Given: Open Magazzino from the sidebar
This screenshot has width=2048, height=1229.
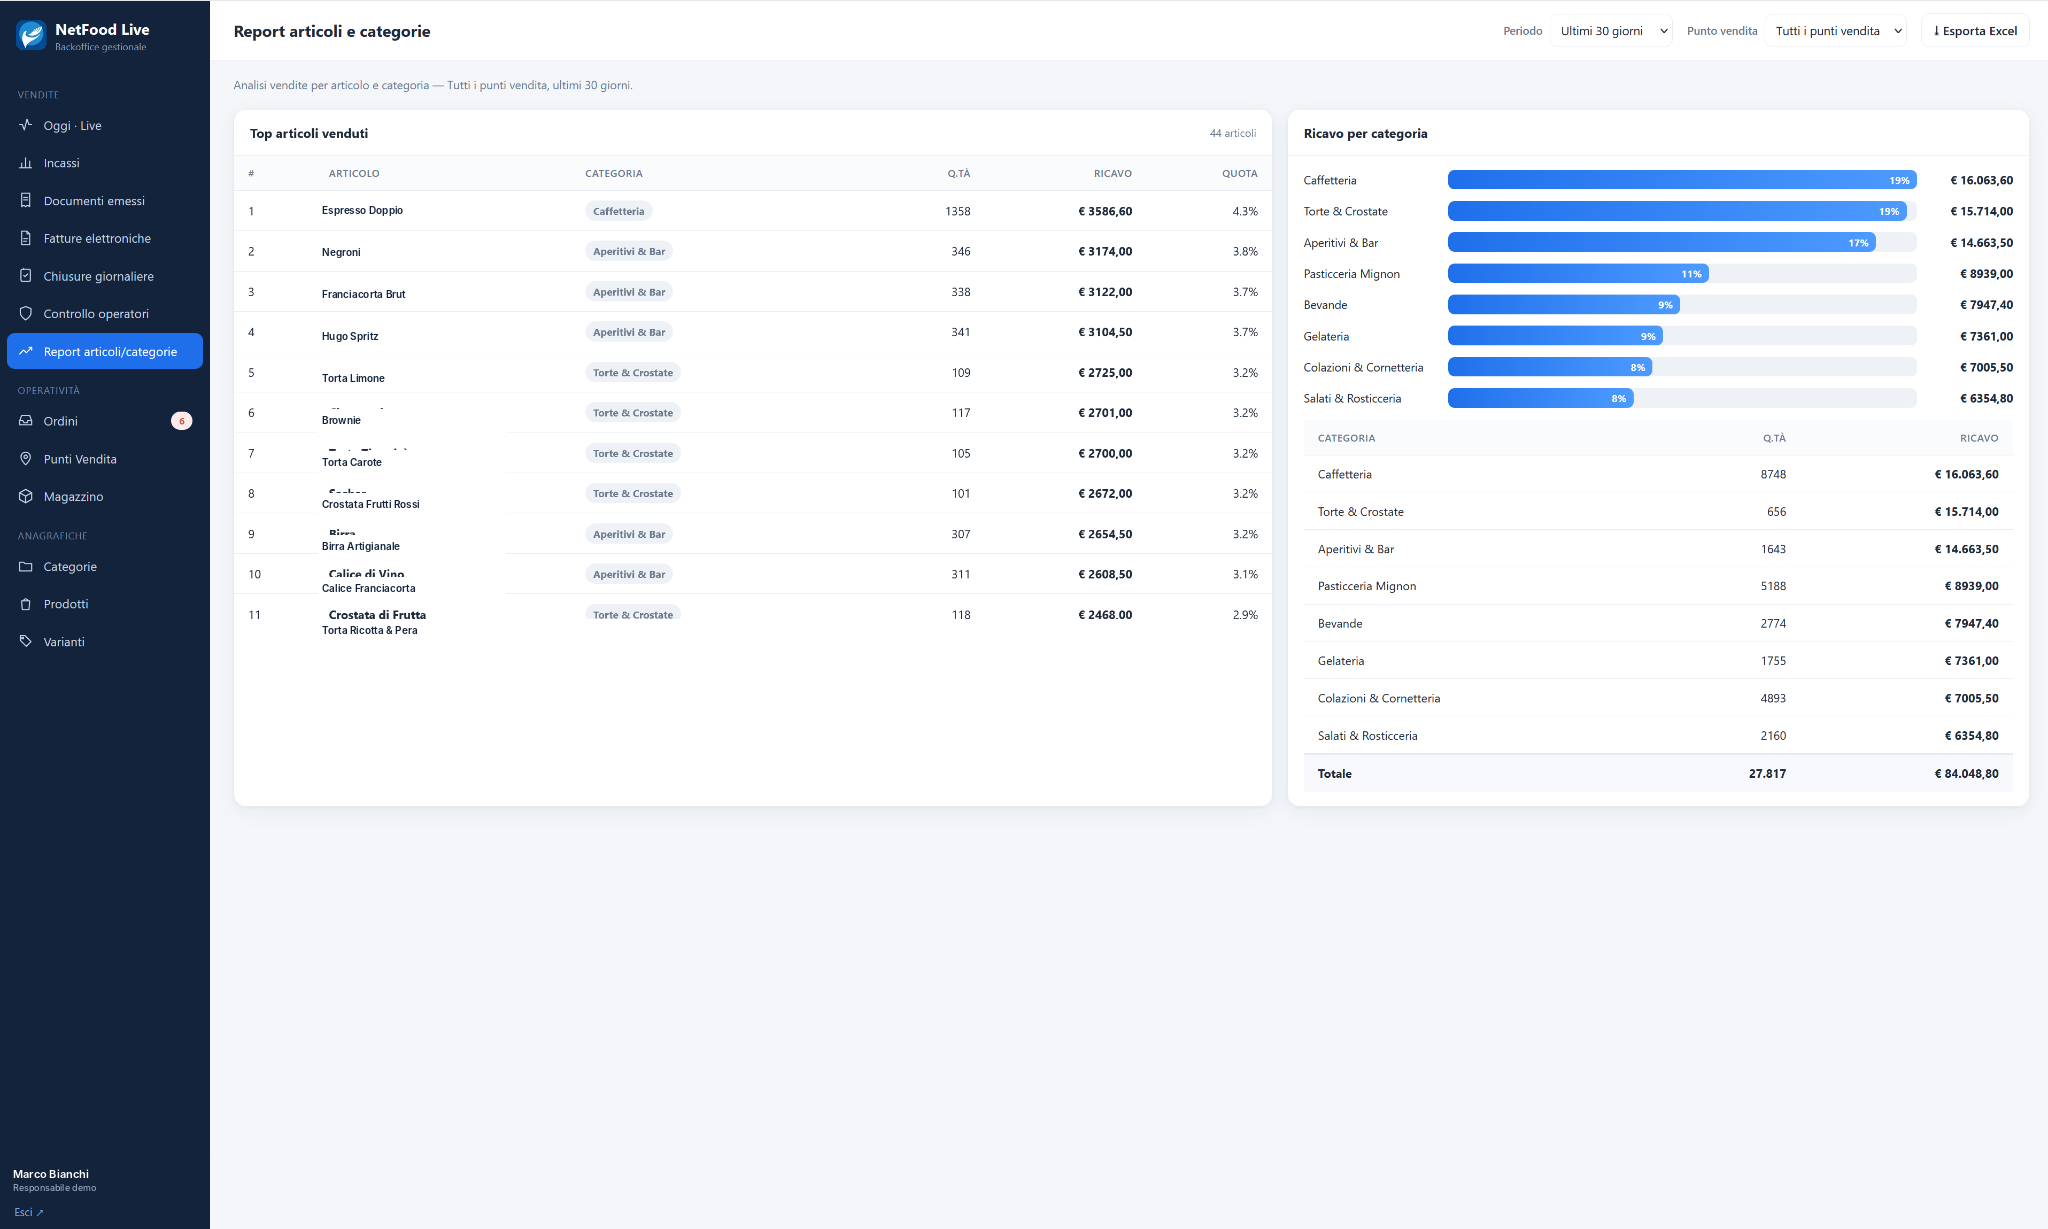Looking at the screenshot, I should 105,496.
